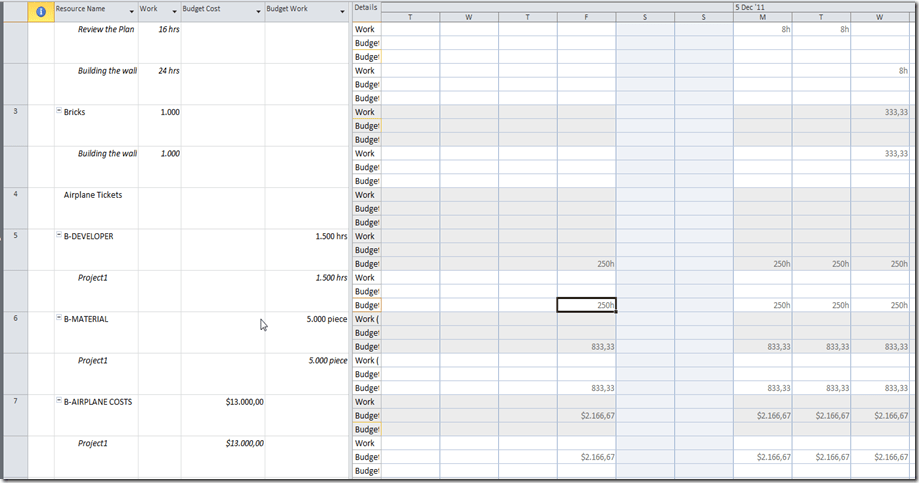Click the blue Indicators column header icon
Viewport: 919px width, 483px height.
pyautogui.click(x=40, y=11)
